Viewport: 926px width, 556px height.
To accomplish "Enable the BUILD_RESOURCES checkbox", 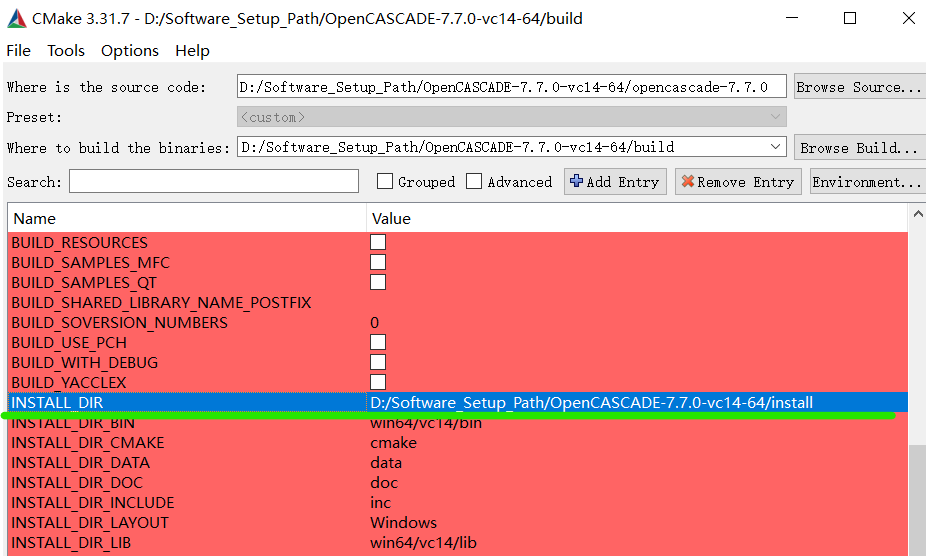I will (378, 242).
